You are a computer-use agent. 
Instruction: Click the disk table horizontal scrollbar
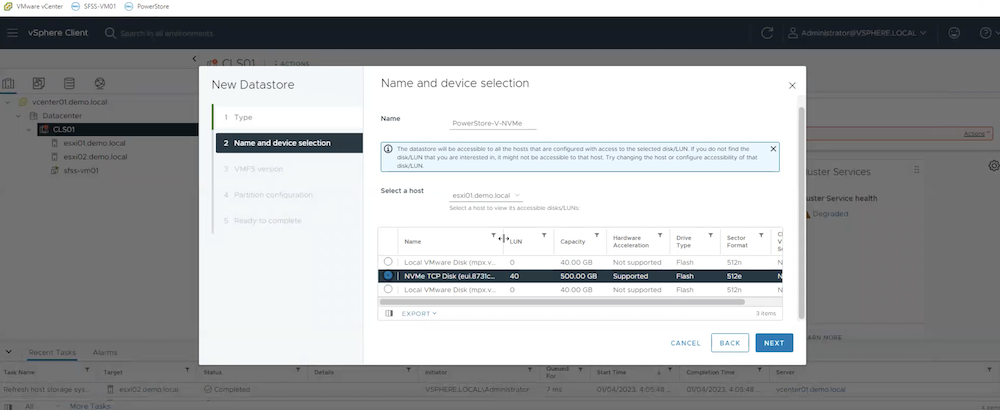562,302
